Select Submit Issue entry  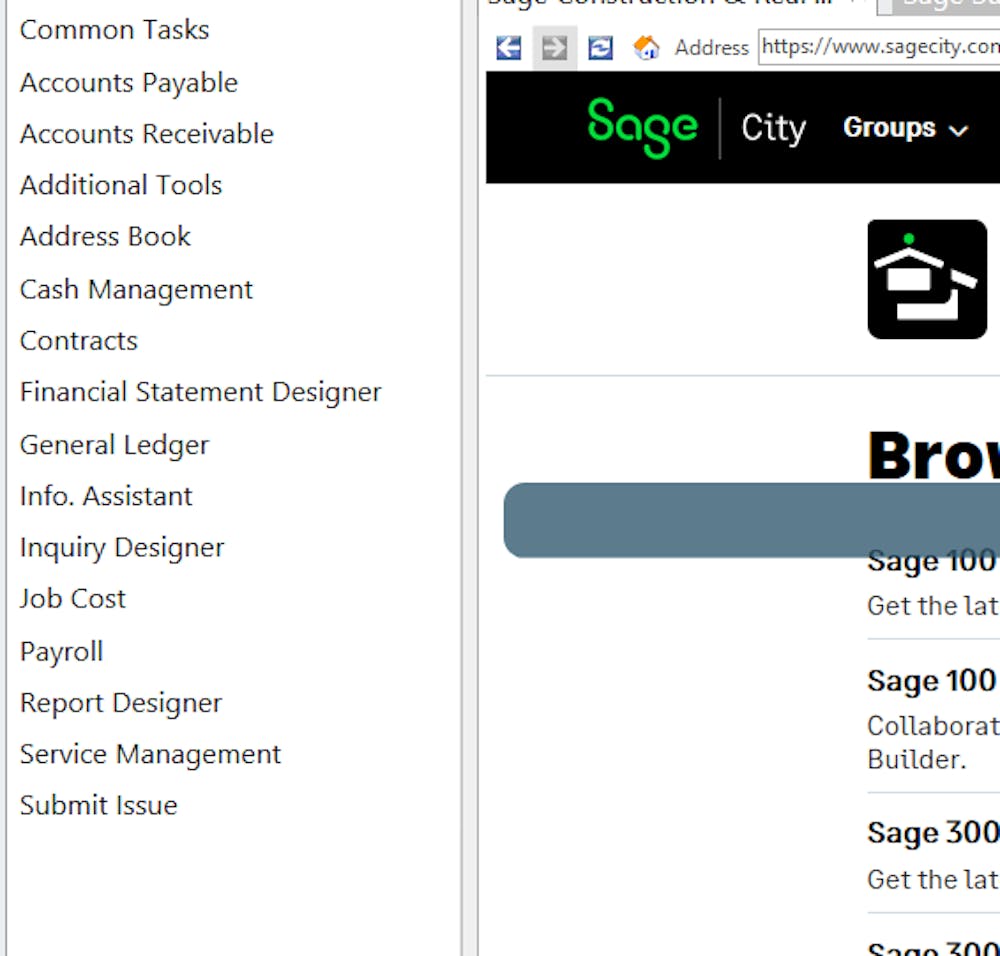click(x=98, y=805)
